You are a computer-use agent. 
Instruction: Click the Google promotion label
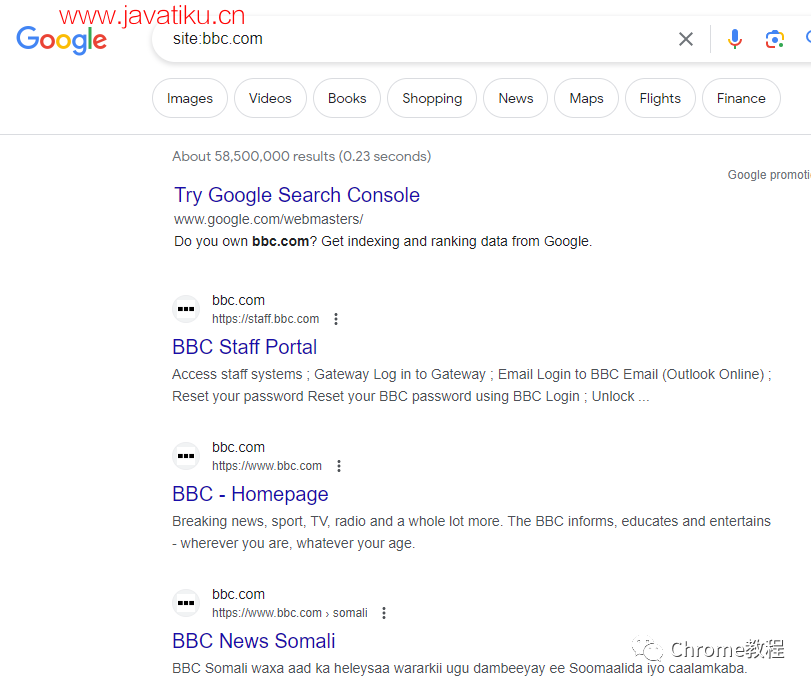pyautogui.click(x=769, y=175)
